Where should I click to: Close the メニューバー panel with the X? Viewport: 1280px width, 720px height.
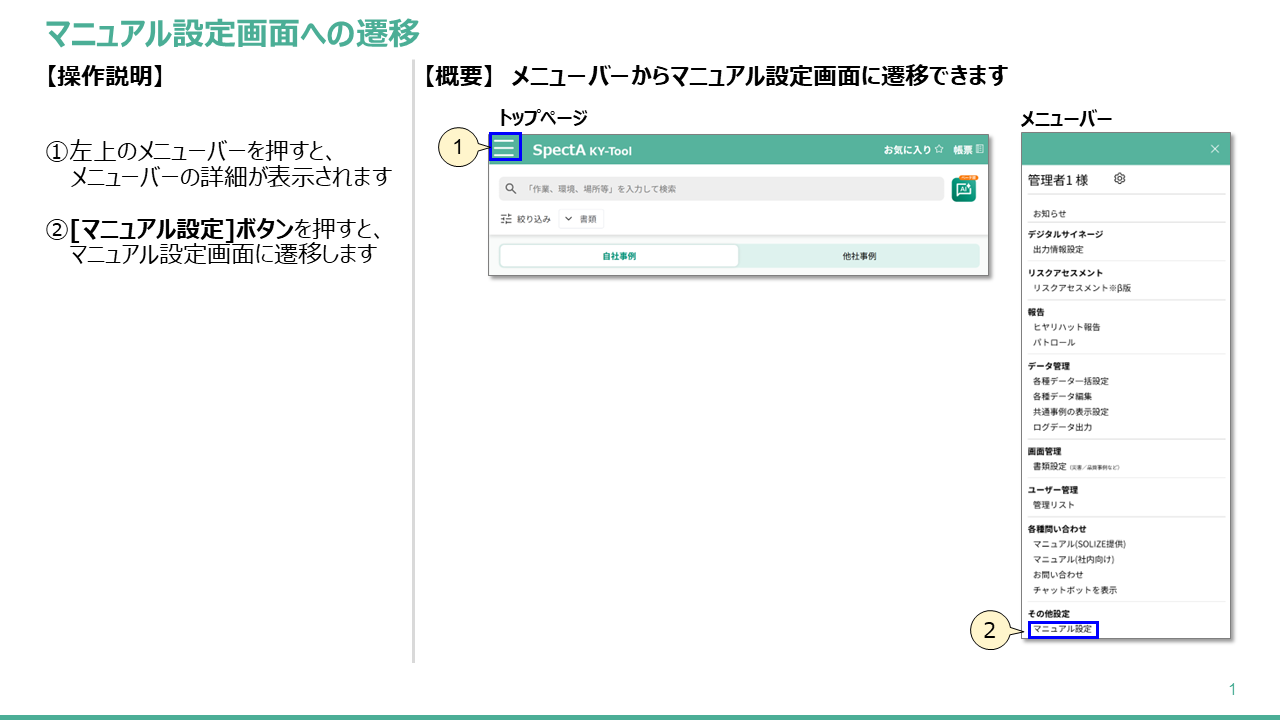click(x=1215, y=148)
